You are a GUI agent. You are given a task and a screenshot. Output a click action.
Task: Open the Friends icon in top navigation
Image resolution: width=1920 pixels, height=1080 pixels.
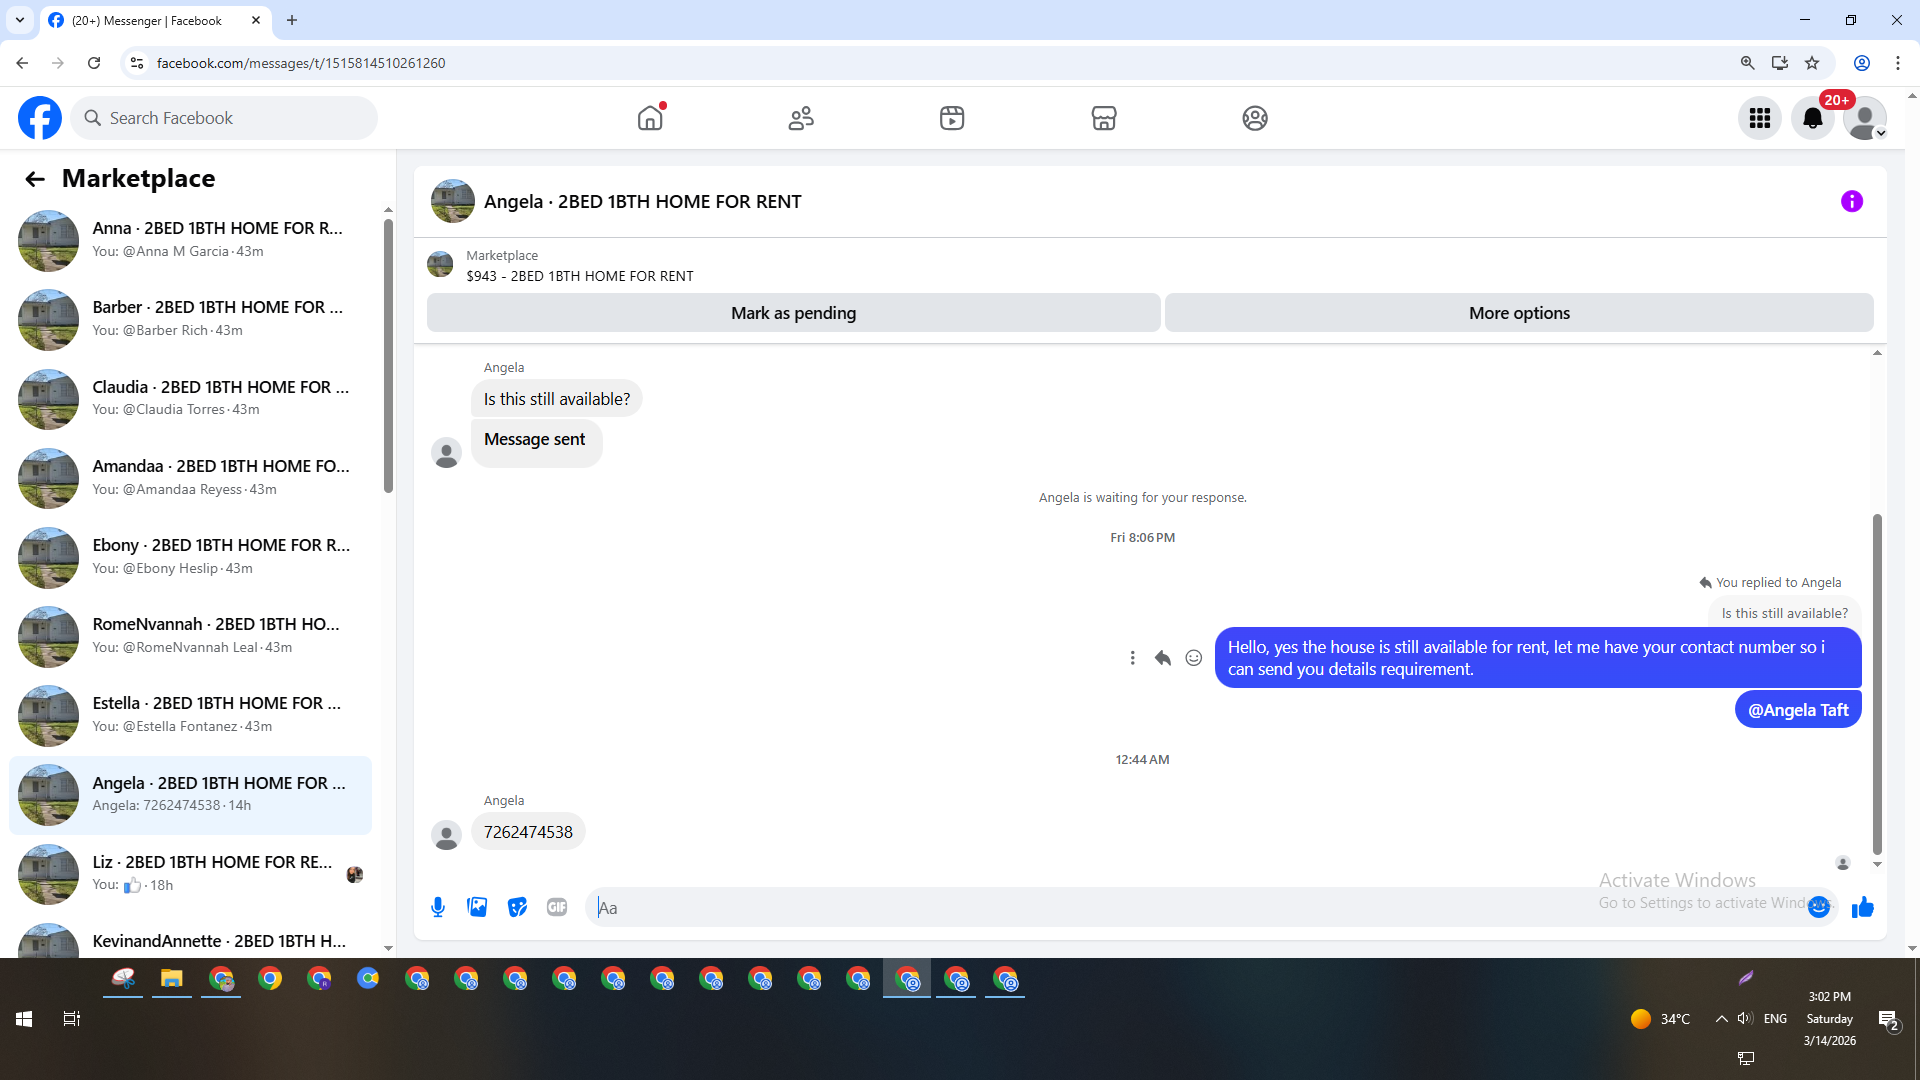pyautogui.click(x=801, y=118)
